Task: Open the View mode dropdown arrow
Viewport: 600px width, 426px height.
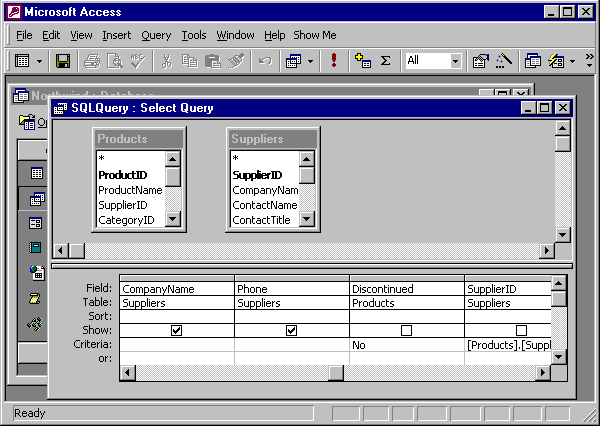Action: 39,61
